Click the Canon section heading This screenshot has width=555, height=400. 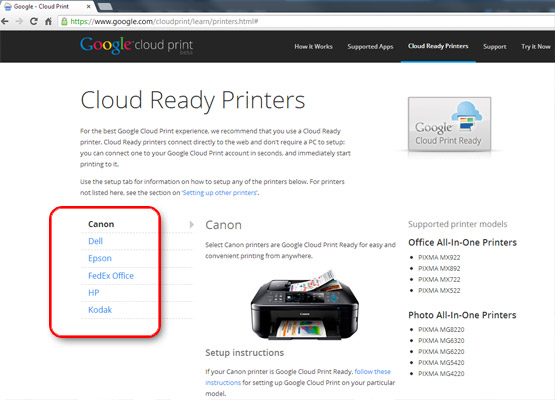(223, 225)
